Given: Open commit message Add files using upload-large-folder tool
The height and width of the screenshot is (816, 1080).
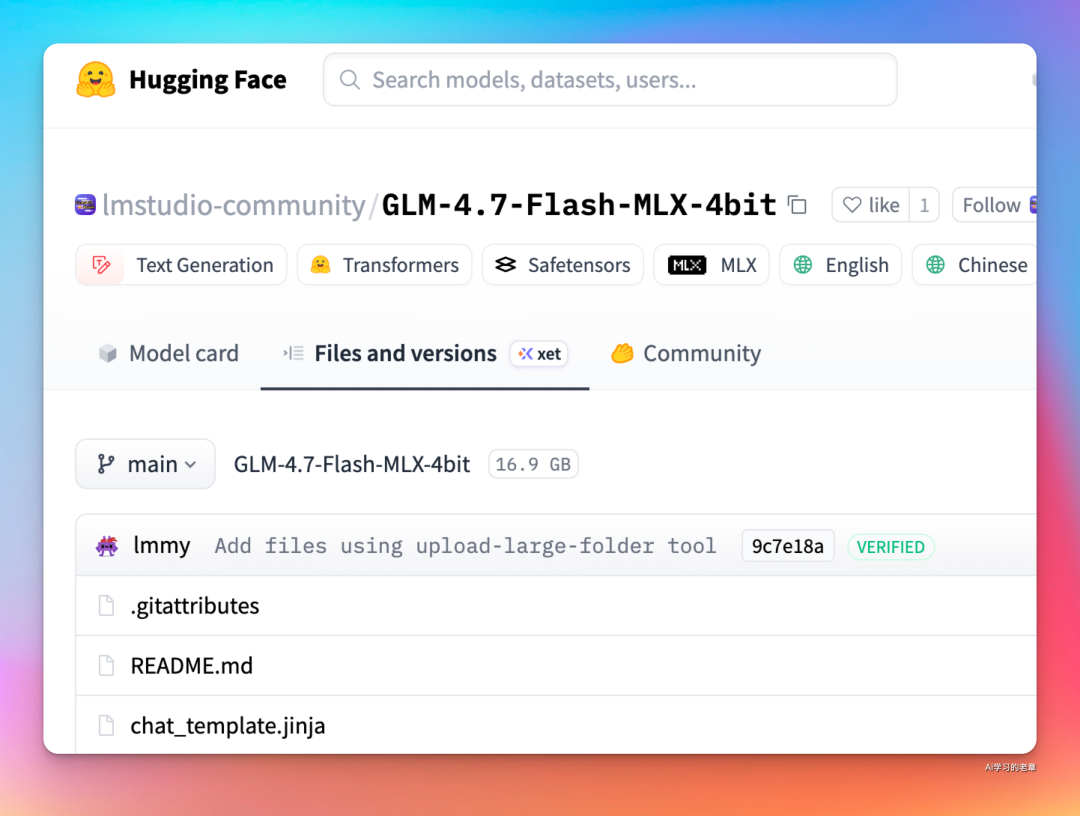Looking at the screenshot, I should click(x=466, y=547).
